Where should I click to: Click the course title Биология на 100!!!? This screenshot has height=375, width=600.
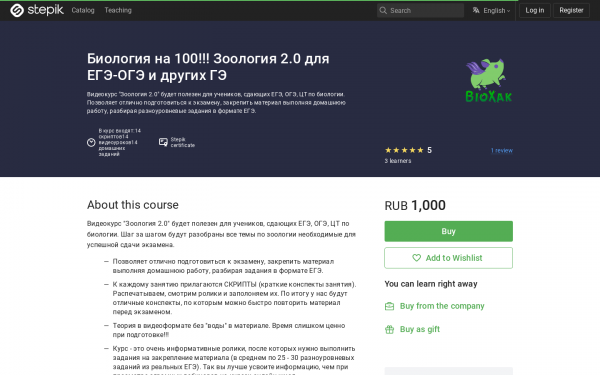pos(208,67)
